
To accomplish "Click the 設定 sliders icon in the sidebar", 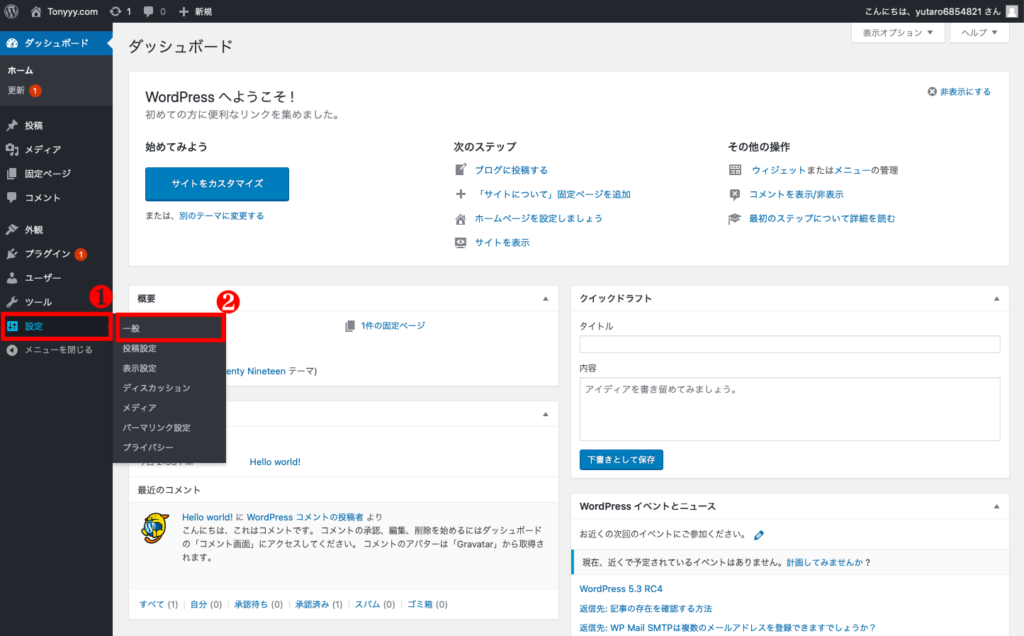I will pos(12,326).
